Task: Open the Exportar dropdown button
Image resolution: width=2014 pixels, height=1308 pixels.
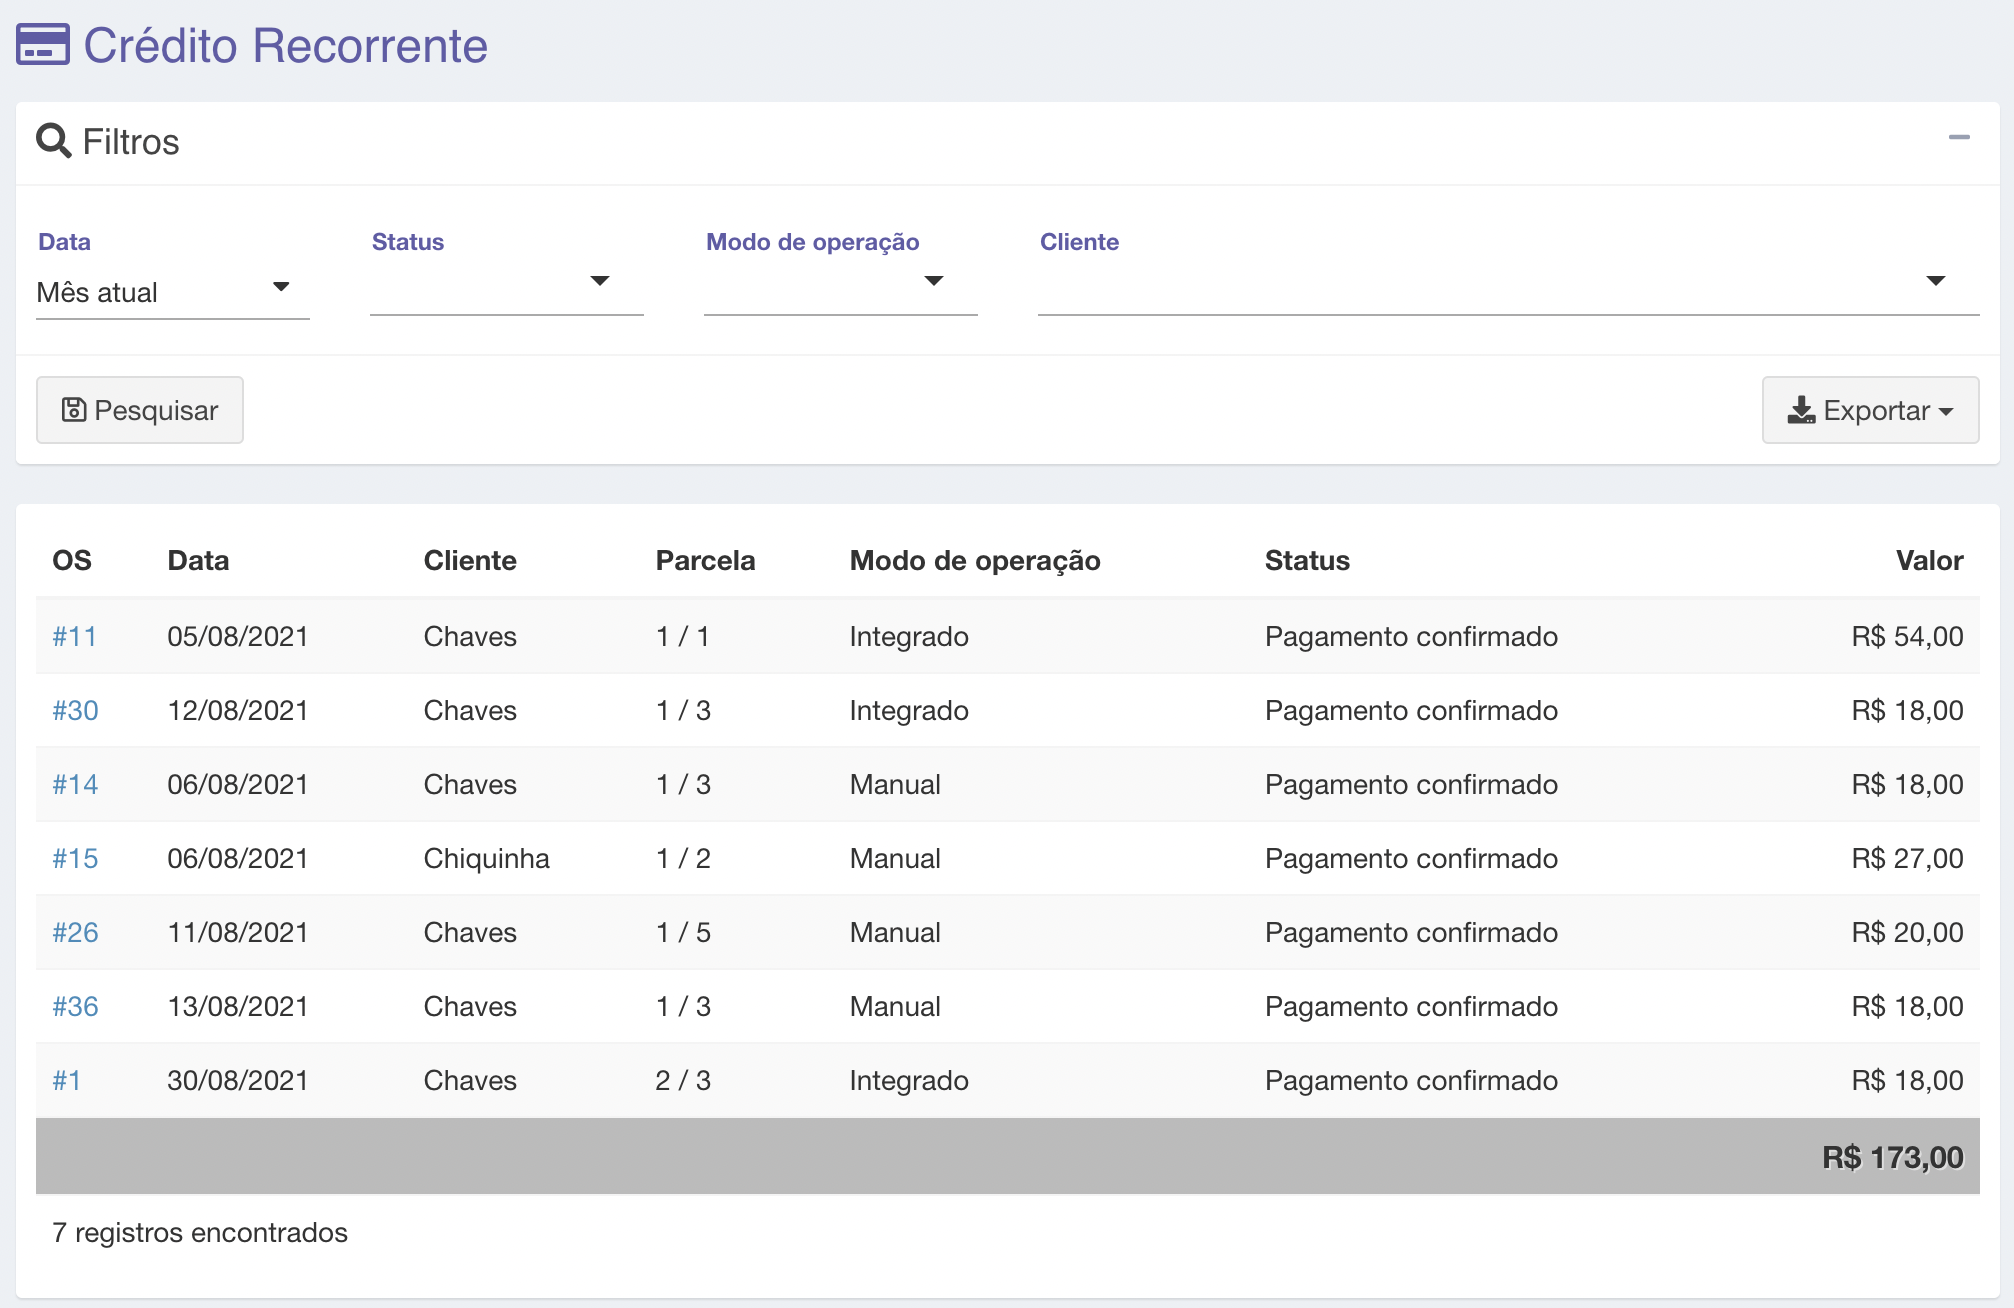Action: (1869, 410)
